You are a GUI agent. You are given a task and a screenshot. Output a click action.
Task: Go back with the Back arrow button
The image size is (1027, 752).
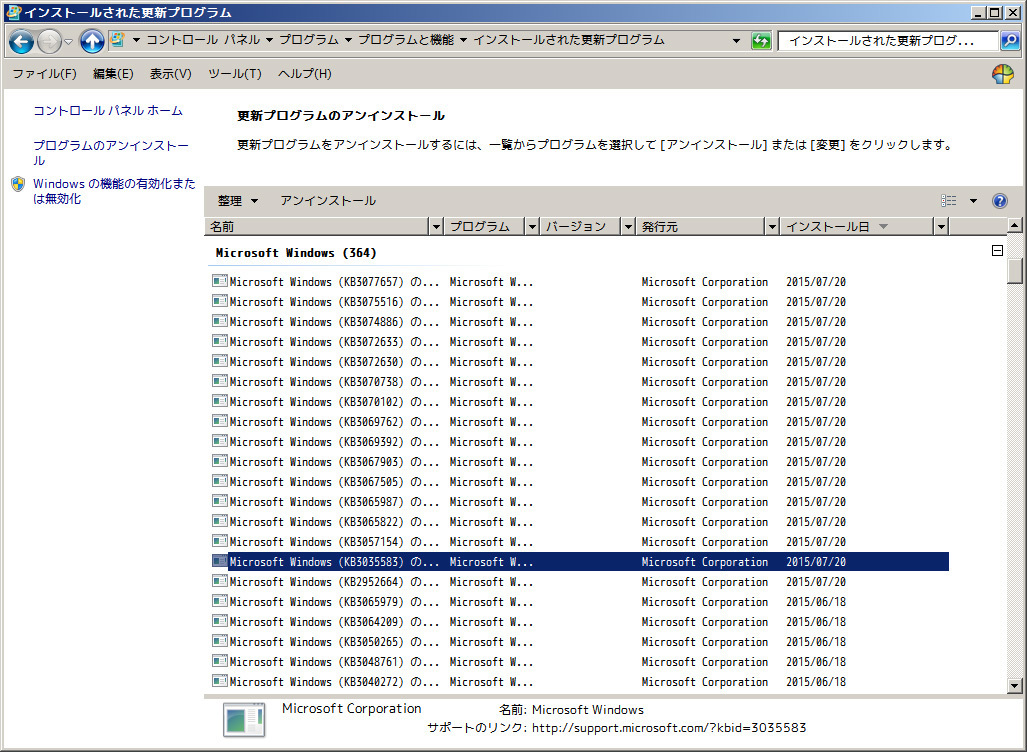pos(21,41)
